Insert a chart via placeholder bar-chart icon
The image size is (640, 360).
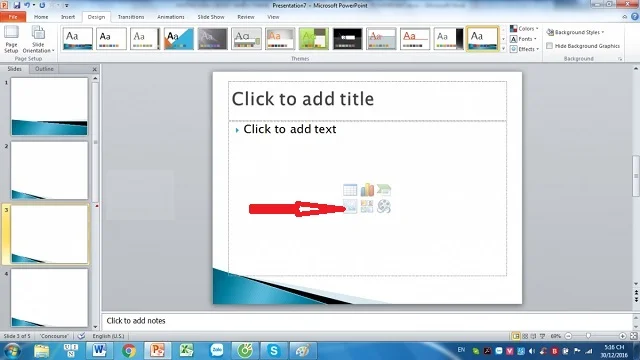click(x=367, y=190)
